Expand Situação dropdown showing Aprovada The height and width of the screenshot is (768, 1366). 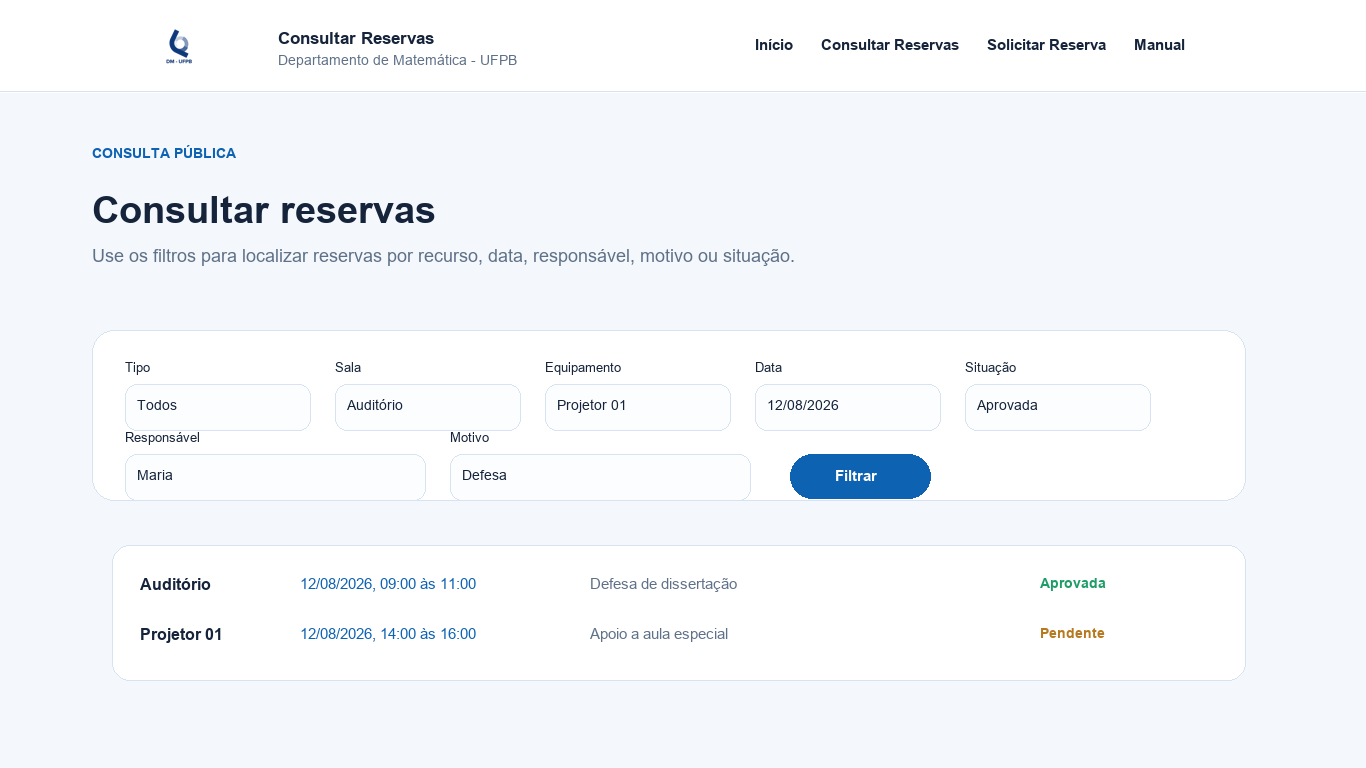click(1058, 407)
